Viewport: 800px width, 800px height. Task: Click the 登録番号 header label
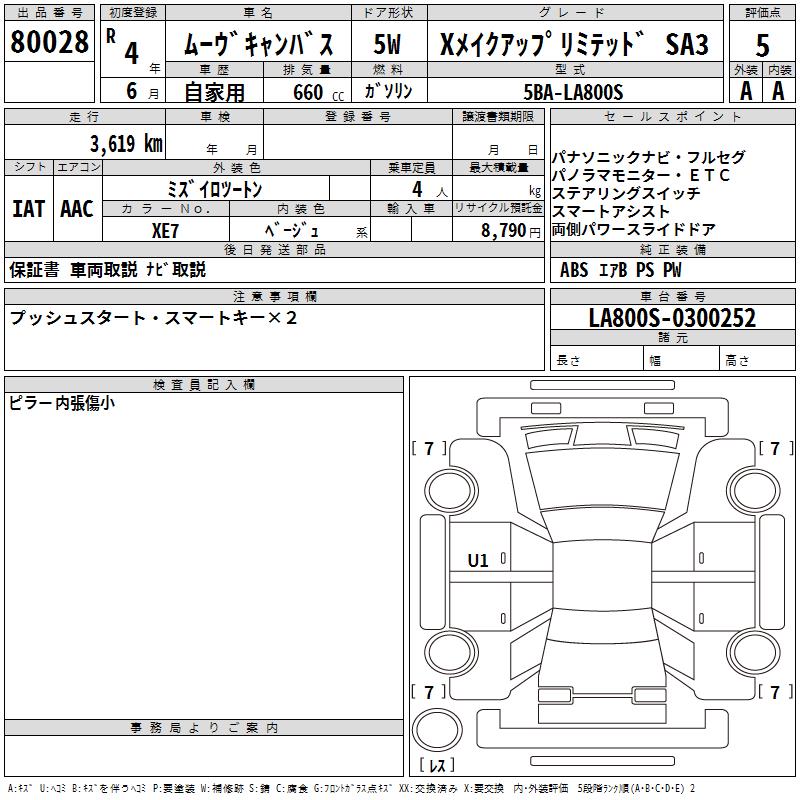[358, 117]
